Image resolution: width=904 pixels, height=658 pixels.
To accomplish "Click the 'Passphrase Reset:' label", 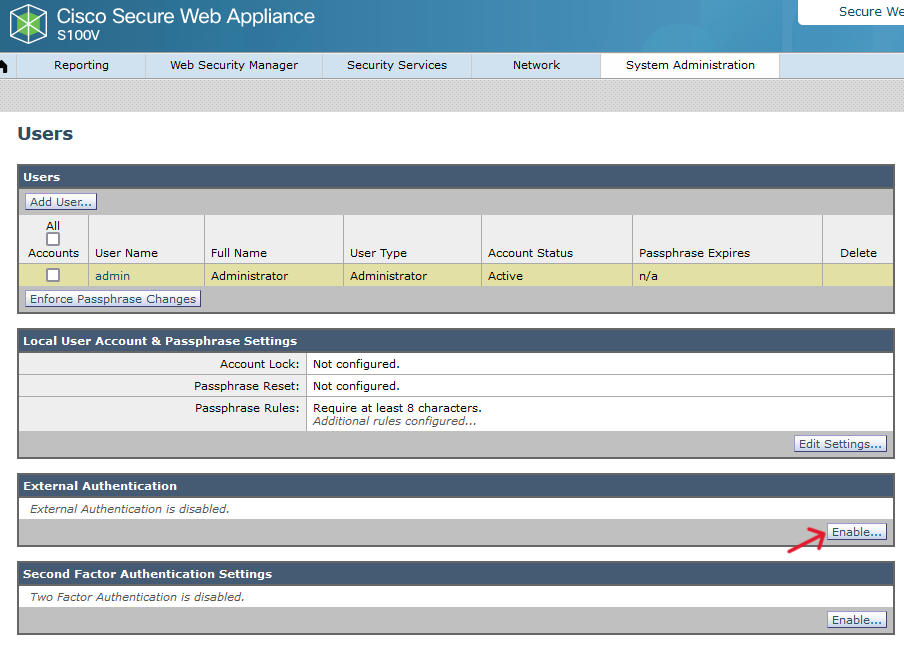I will [247, 386].
